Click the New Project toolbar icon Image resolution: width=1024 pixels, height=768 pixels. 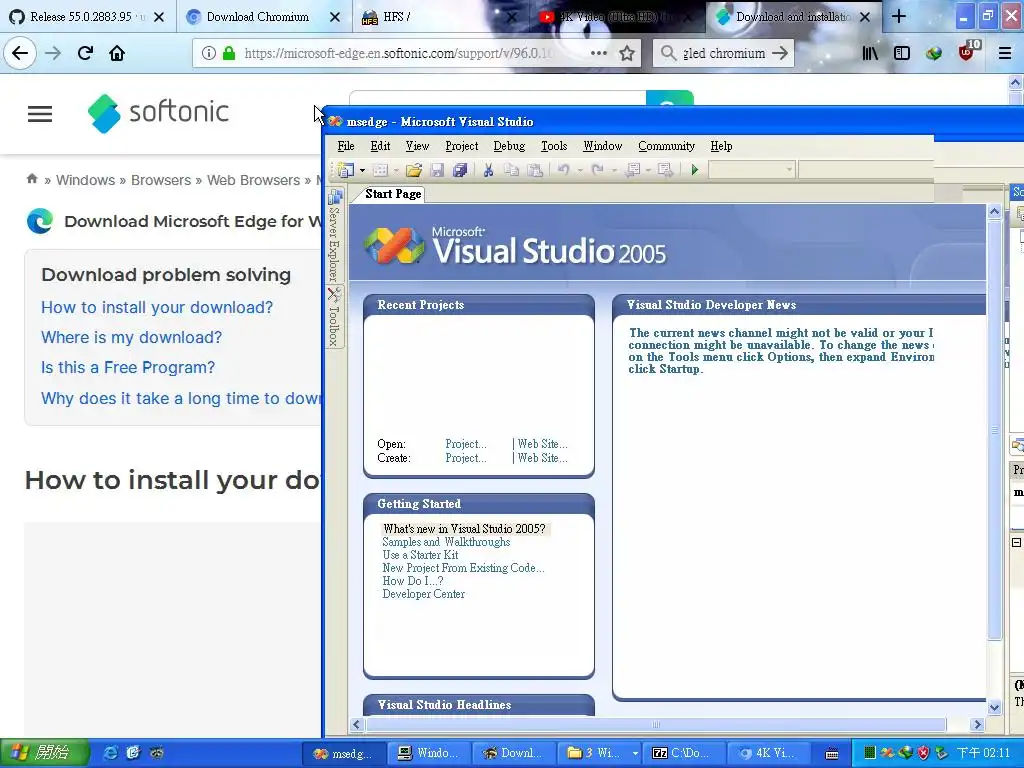pos(346,170)
